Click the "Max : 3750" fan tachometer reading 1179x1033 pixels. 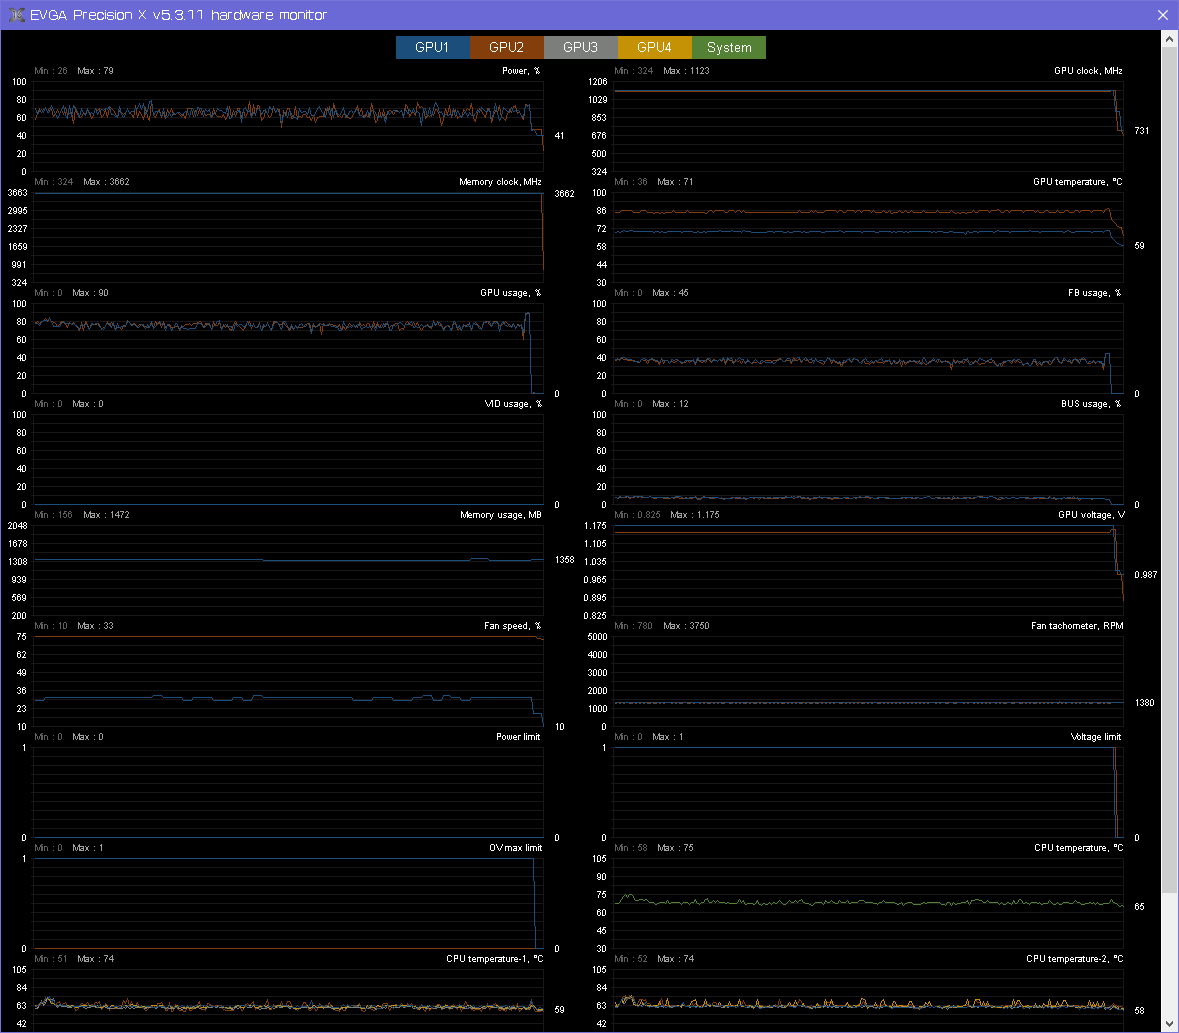pos(686,626)
